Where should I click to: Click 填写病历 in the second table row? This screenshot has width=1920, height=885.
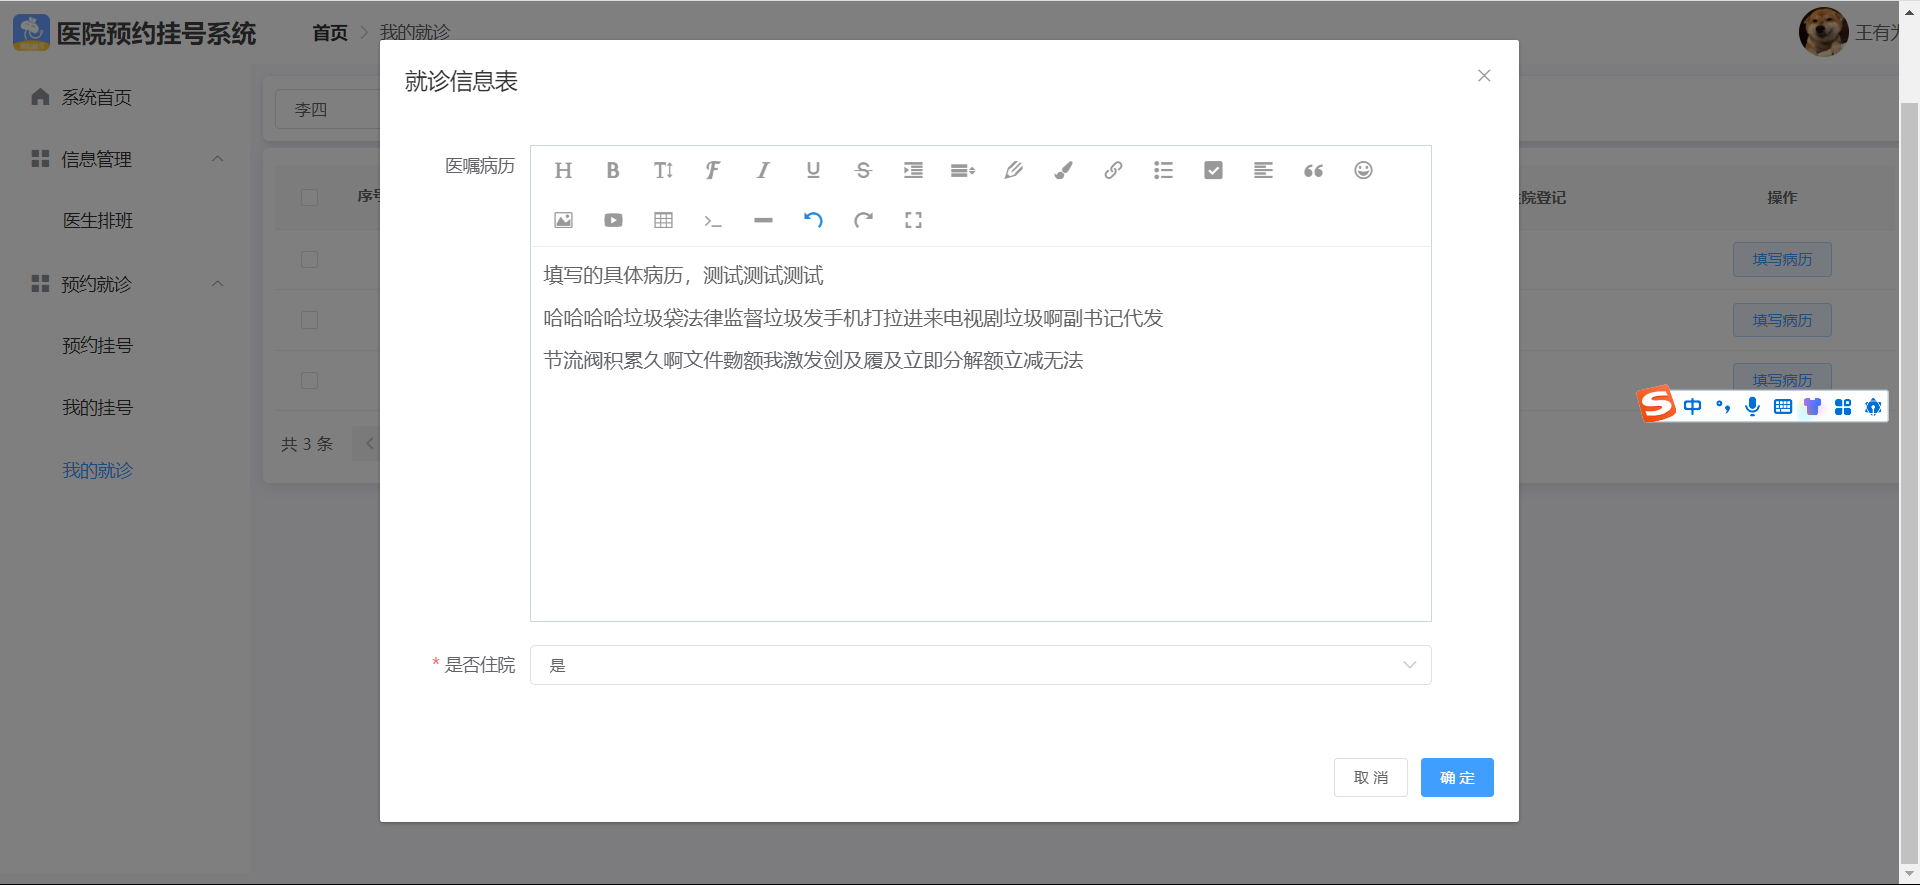click(1782, 320)
